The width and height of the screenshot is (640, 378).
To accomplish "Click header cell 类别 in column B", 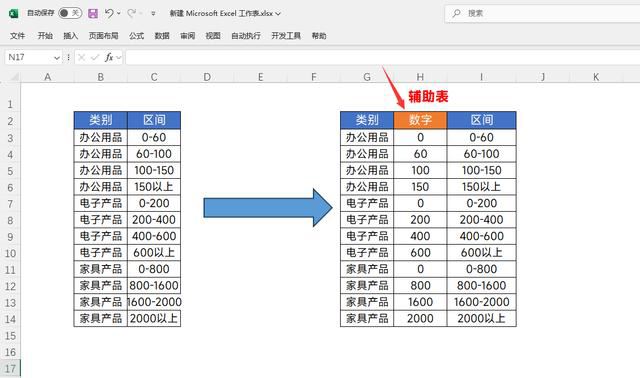I will pyautogui.click(x=100, y=120).
